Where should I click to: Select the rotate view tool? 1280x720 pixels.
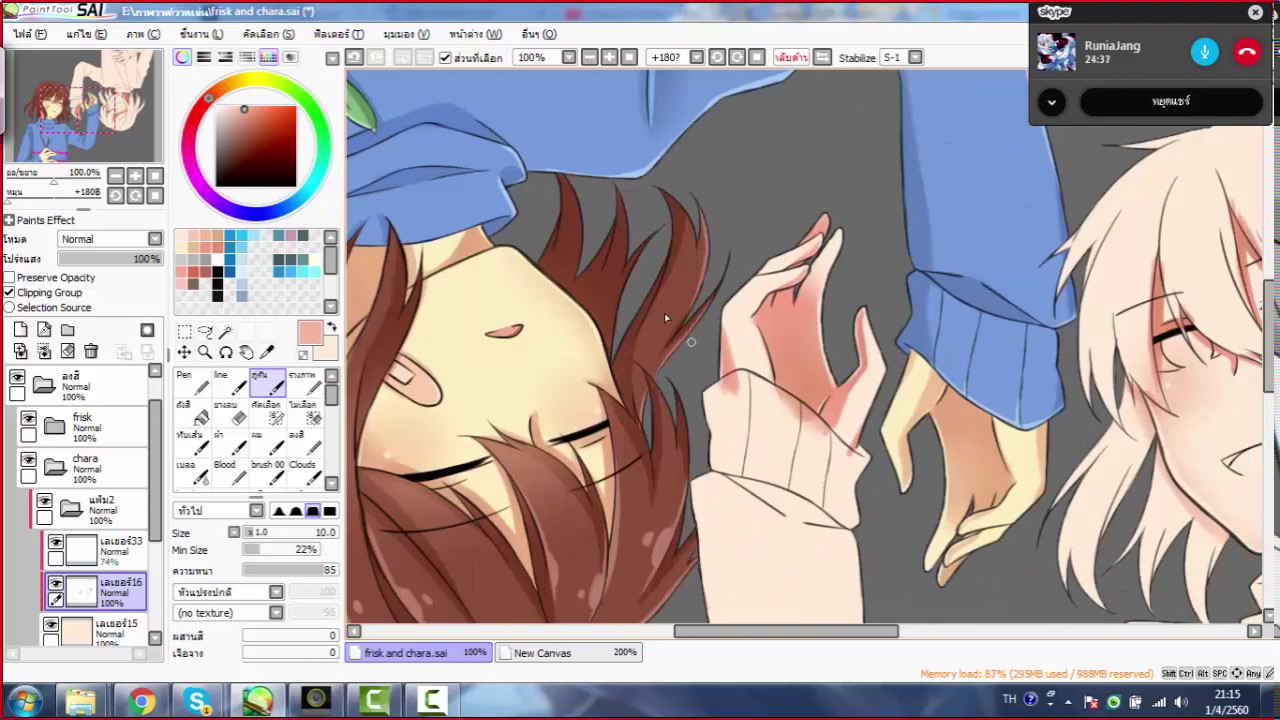tap(226, 352)
